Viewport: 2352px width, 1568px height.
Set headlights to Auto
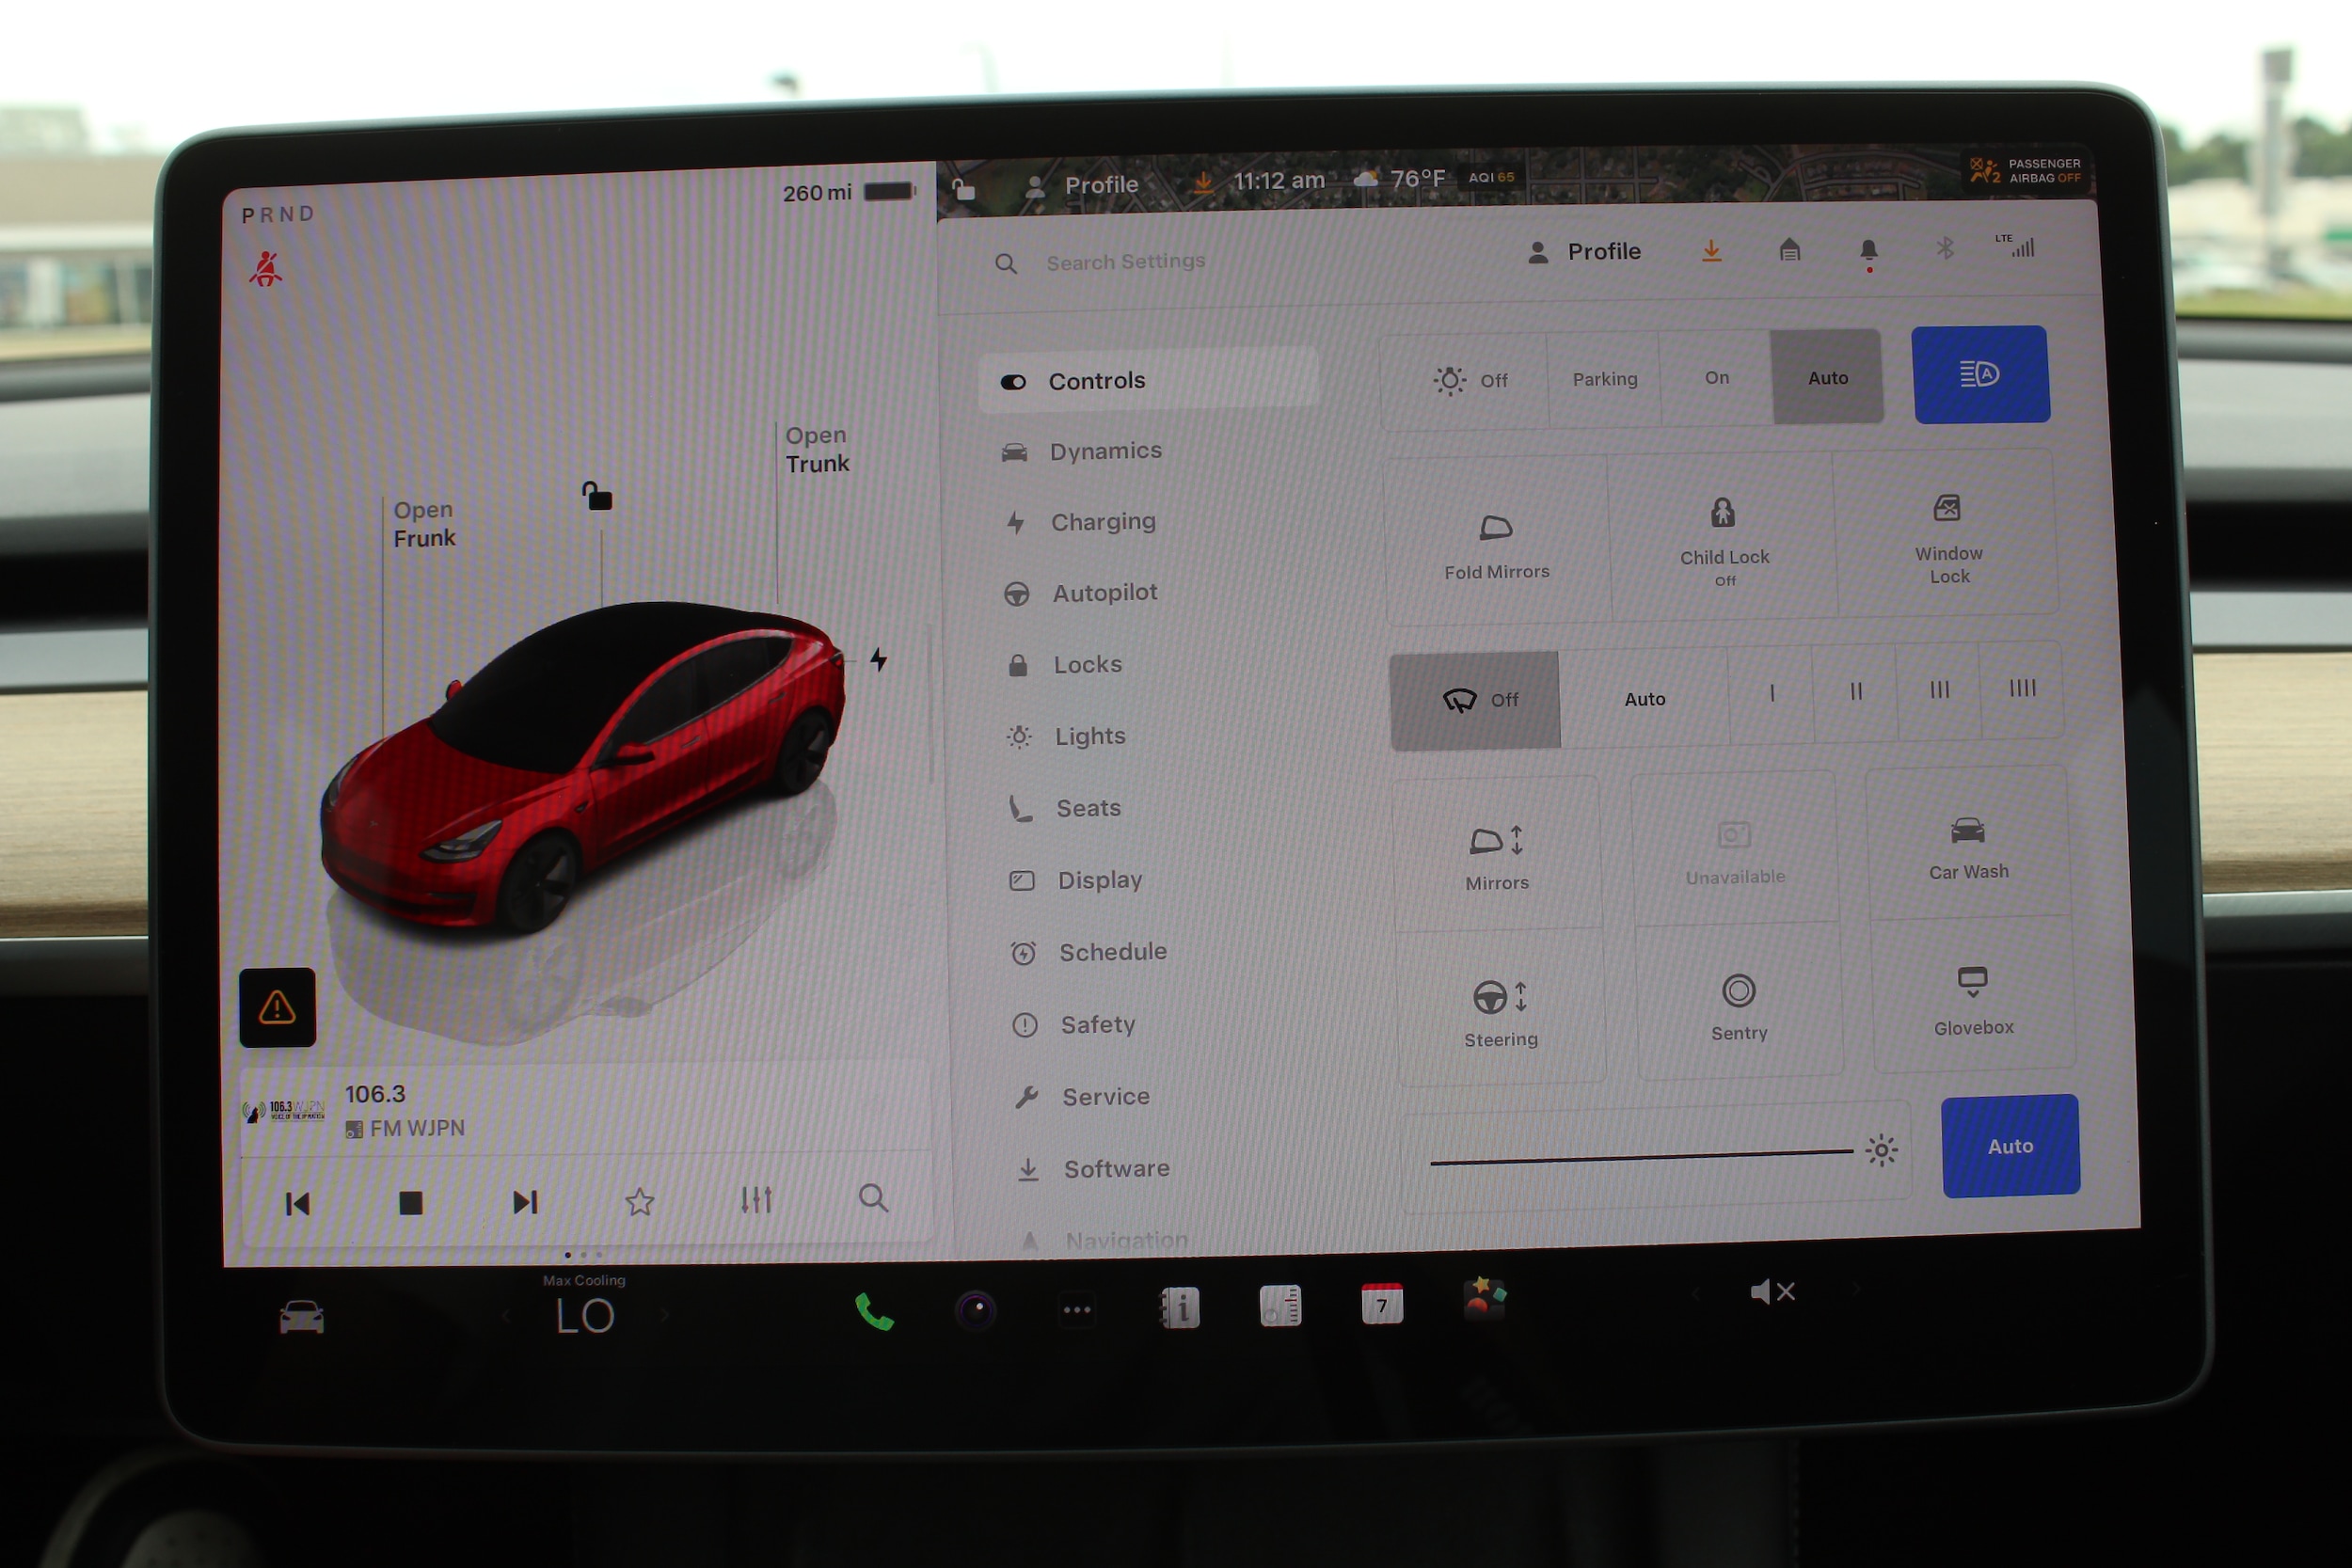(x=1827, y=377)
